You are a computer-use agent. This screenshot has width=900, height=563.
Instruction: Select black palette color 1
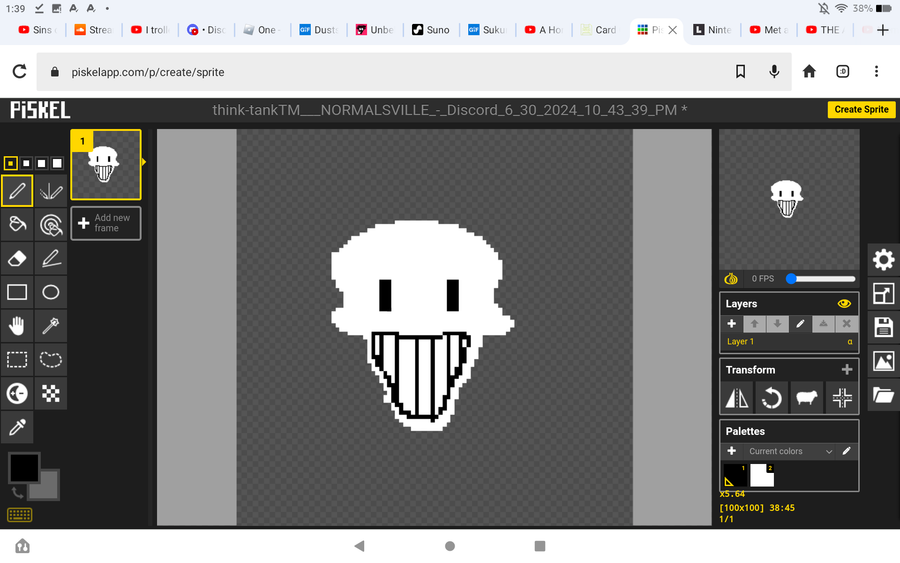pyautogui.click(x=735, y=475)
